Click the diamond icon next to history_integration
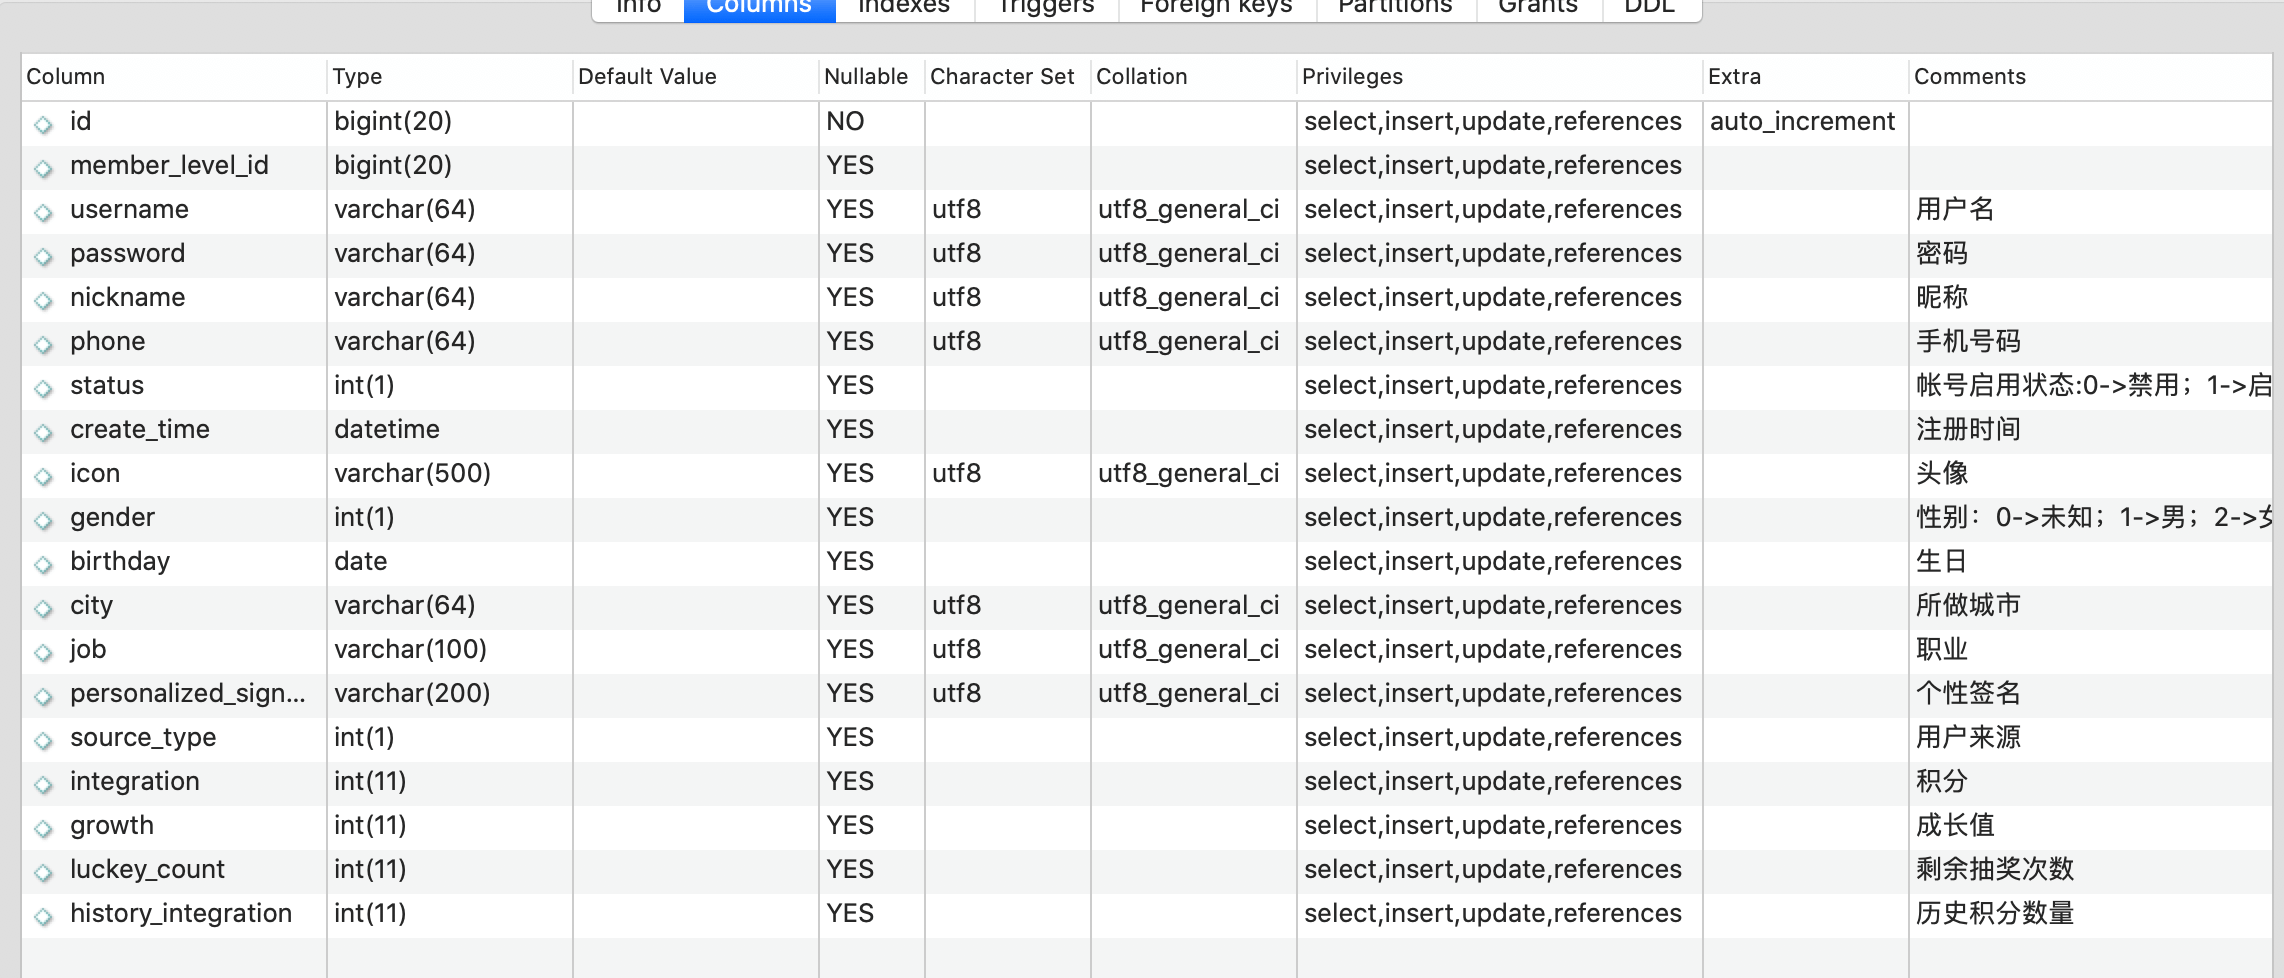 pos(43,916)
